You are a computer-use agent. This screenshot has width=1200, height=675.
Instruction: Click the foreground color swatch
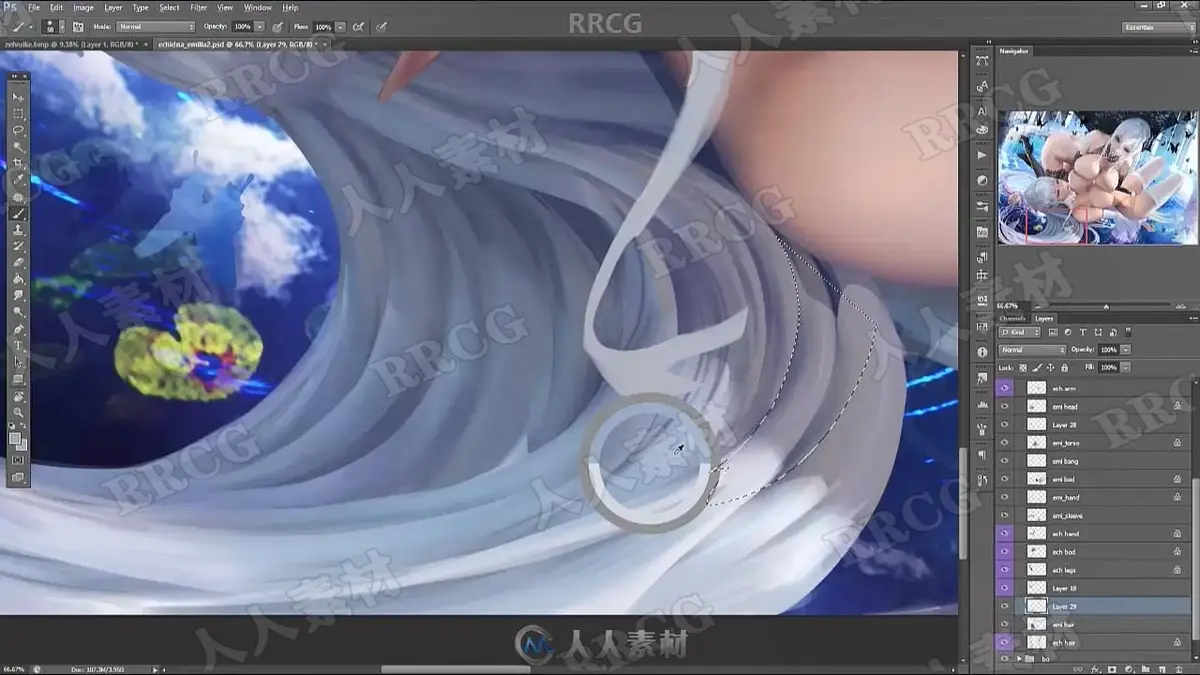[x=15, y=438]
